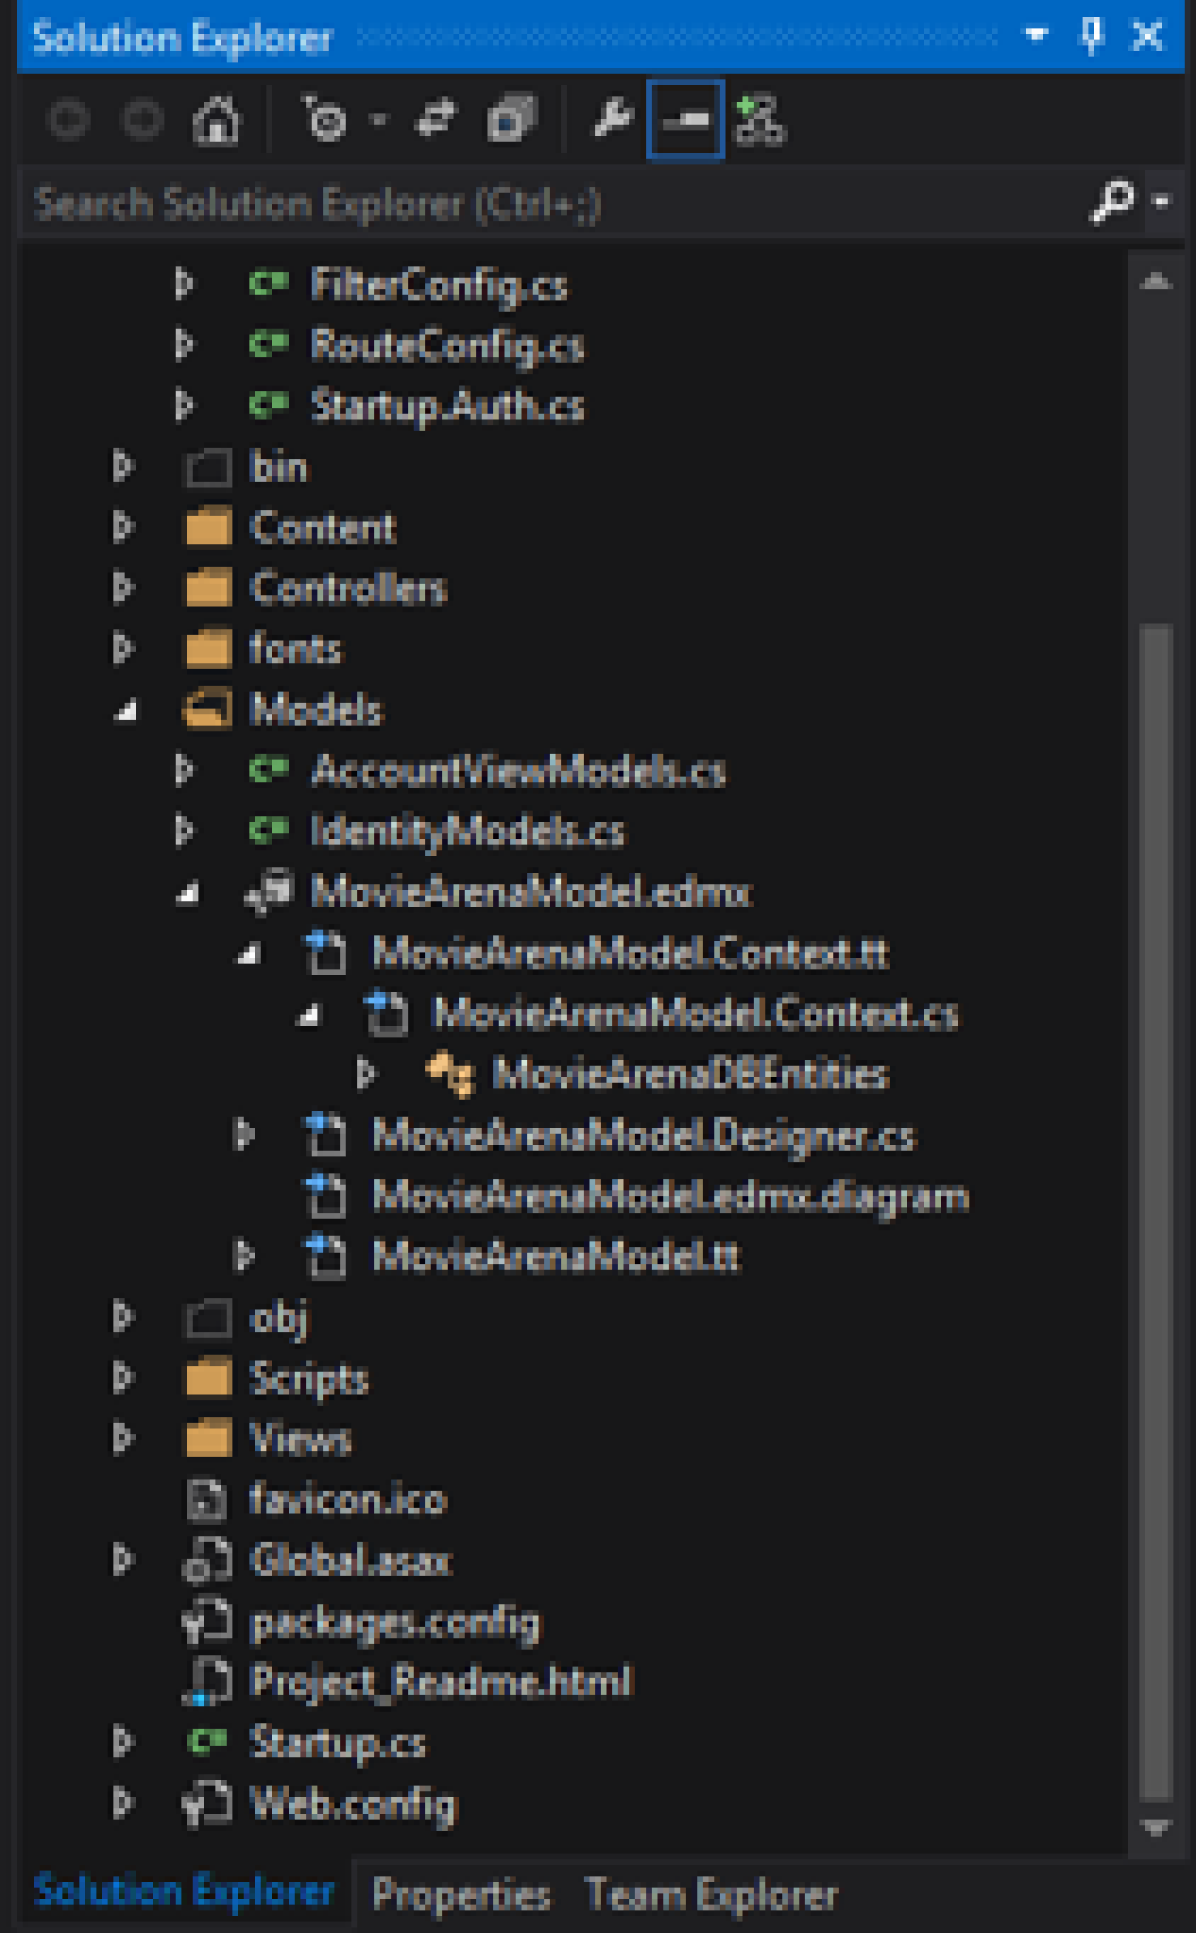Click the scrollbar down arrow
Image resolution: width=1196 pixels, height=1933 pixels.
pos(1156,1828)
